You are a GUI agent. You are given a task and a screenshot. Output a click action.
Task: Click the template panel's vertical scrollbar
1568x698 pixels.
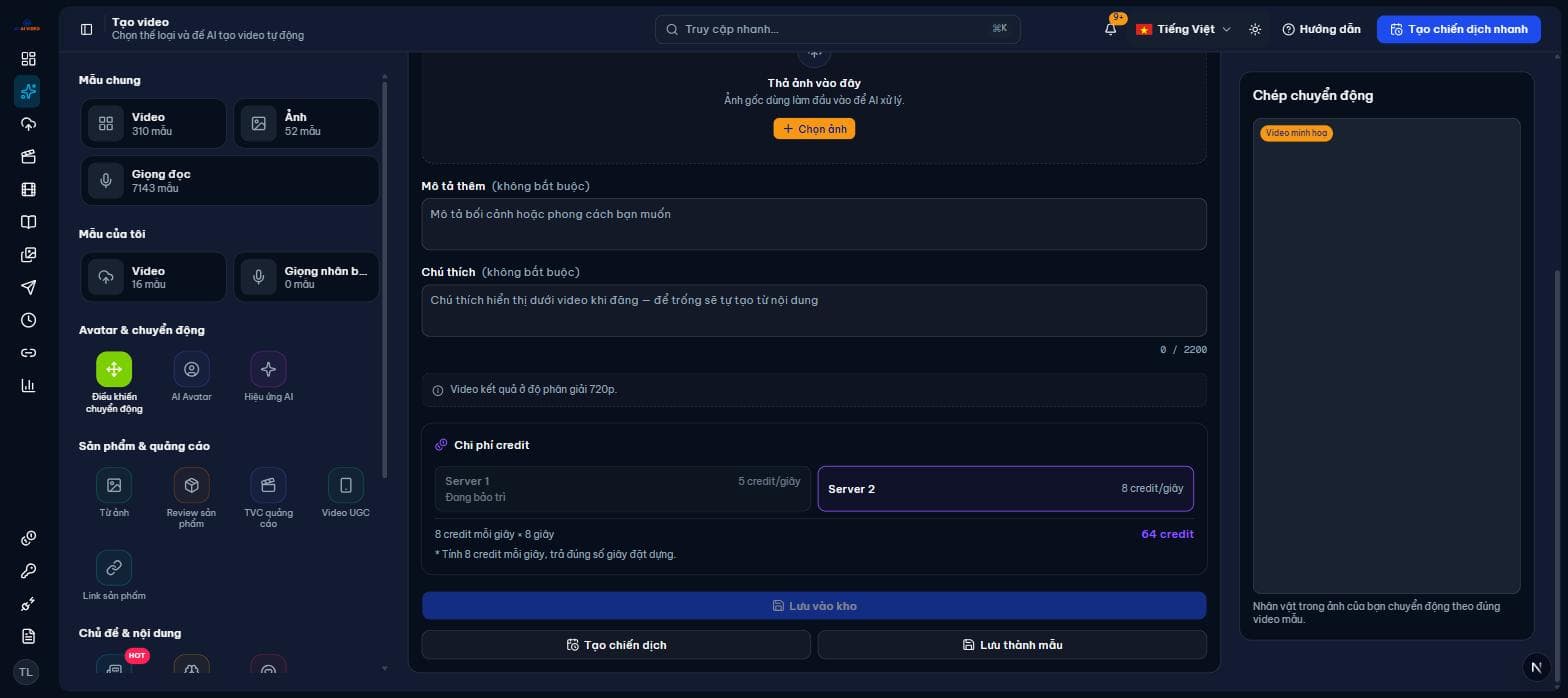384,280
